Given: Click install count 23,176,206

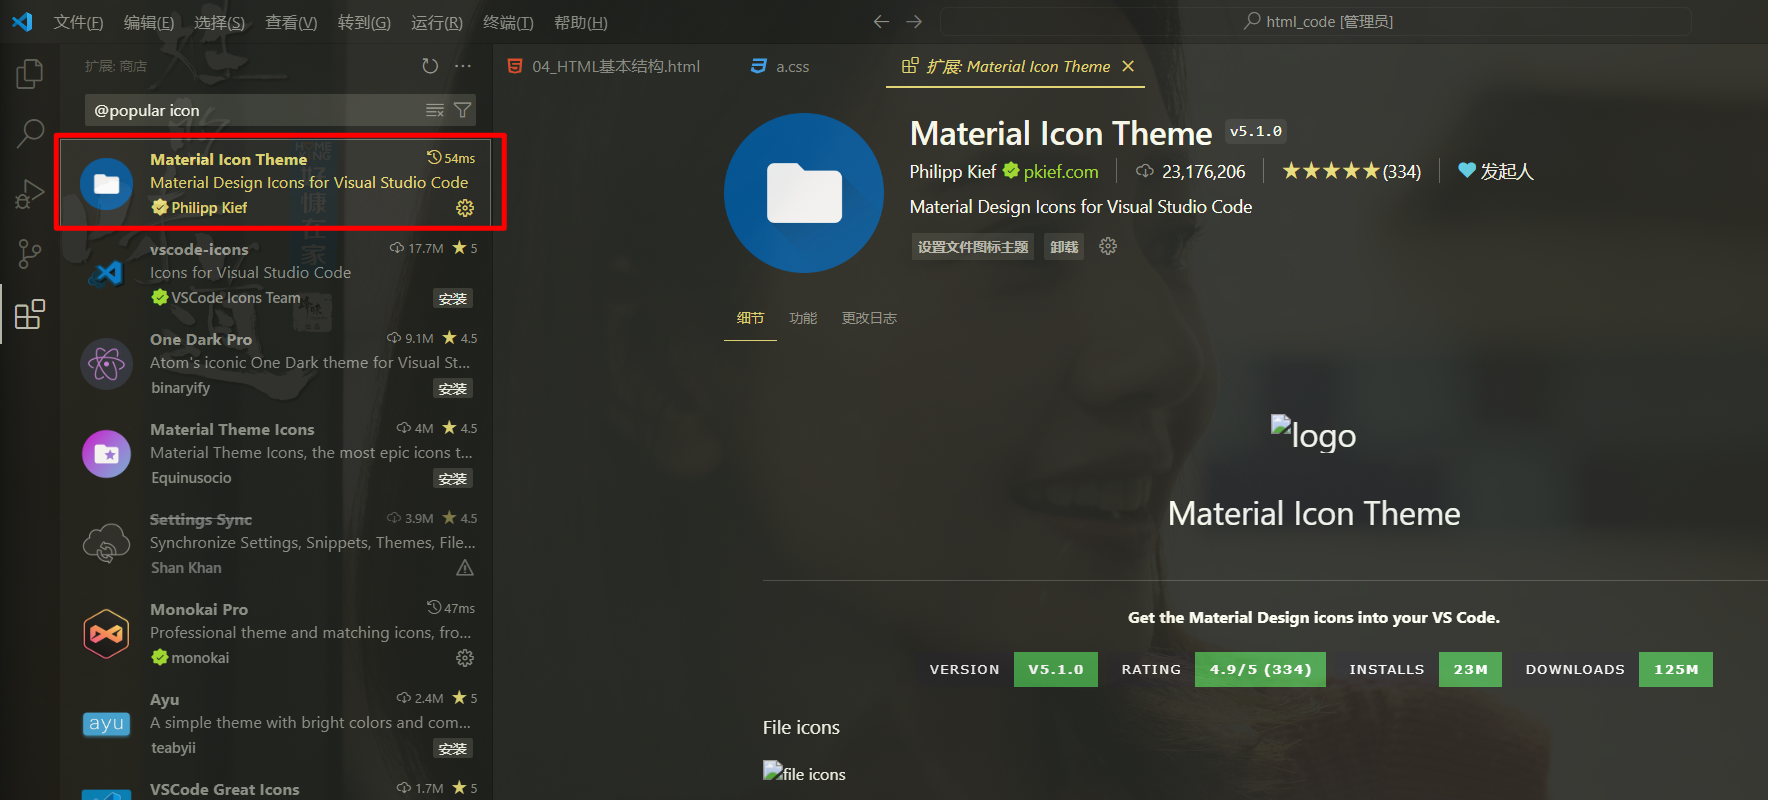Looking at the screenshot, I should [x=1191, y=172].
